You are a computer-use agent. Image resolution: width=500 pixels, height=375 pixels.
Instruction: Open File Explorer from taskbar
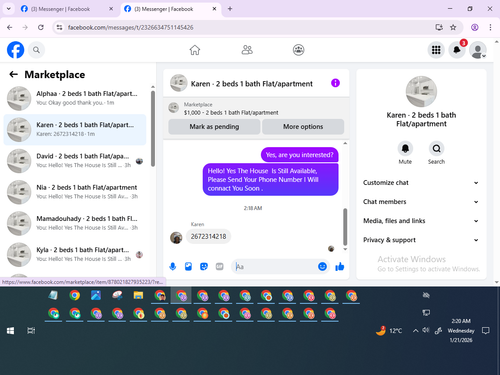point(138,295)
